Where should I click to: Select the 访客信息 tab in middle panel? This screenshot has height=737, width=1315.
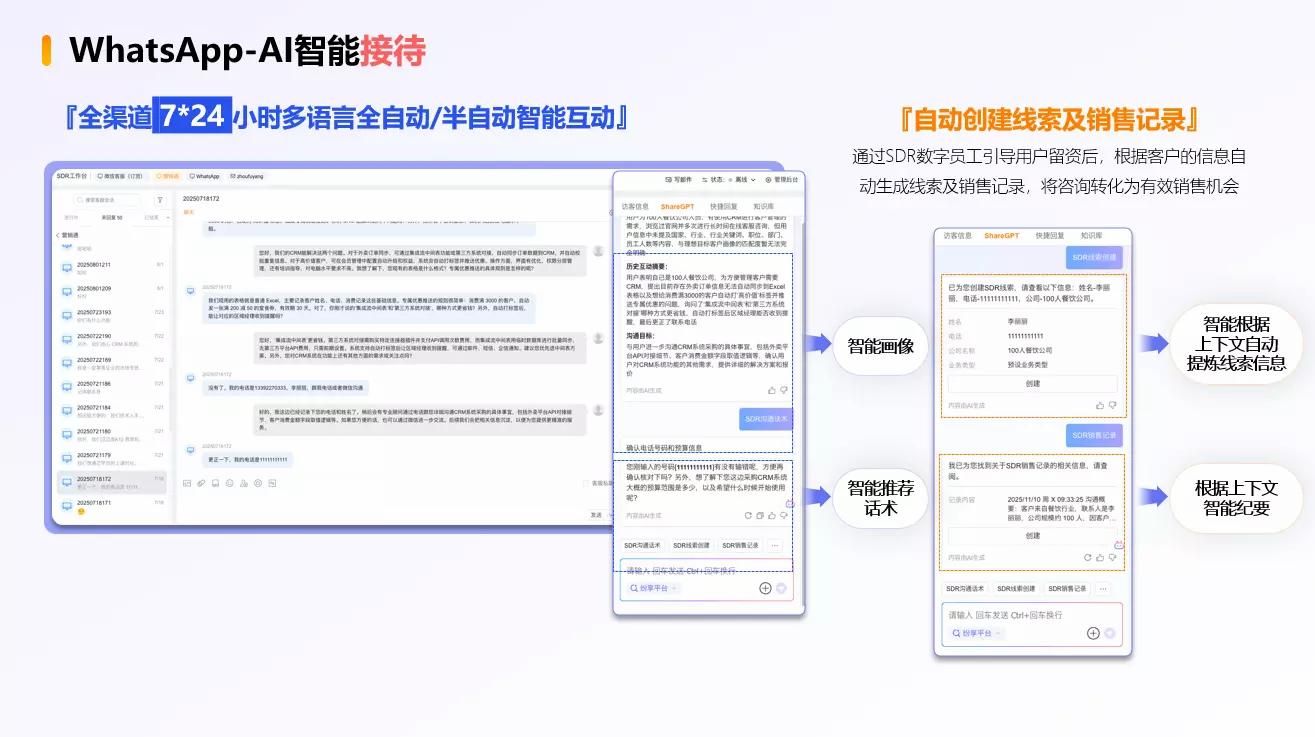tap(635, 206)
